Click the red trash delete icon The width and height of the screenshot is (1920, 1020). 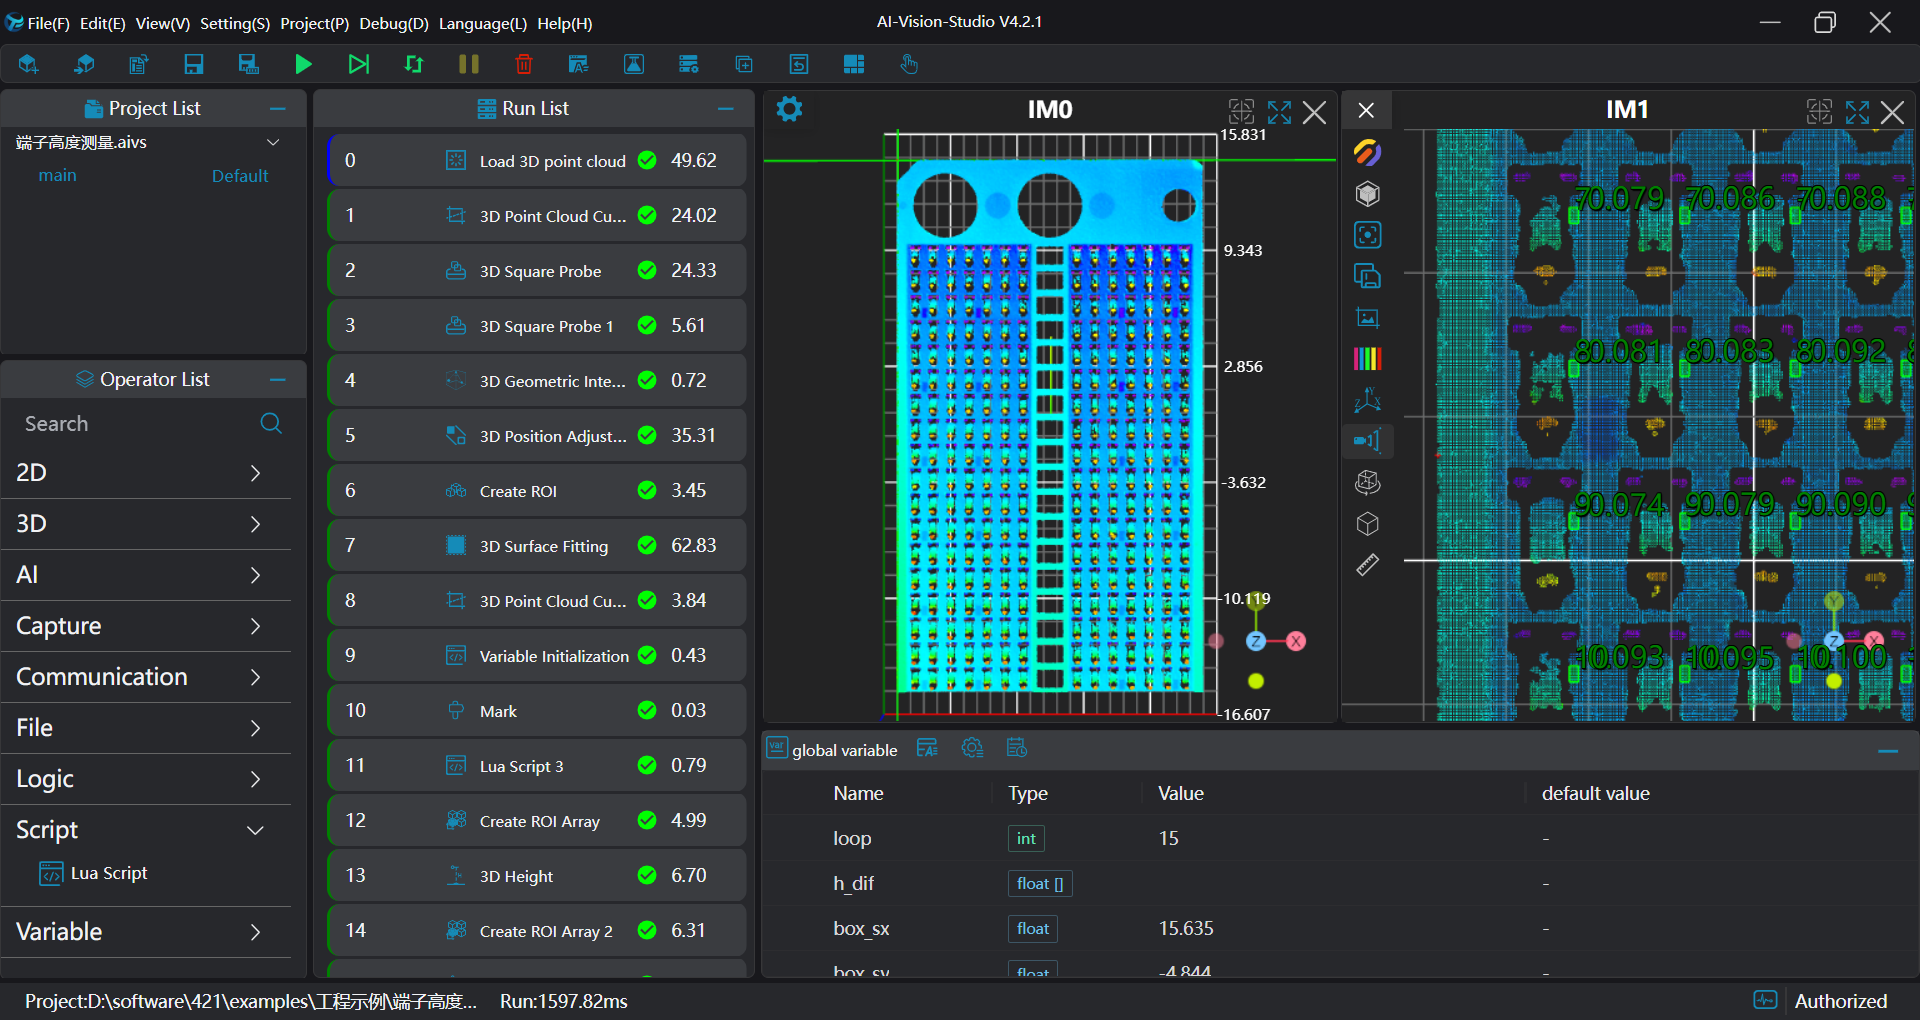pos(523,65)
